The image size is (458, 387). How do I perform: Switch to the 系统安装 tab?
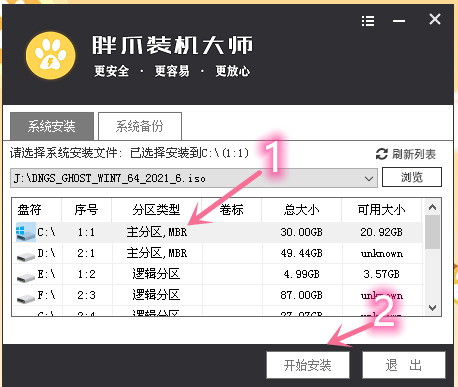coord(52,126)
